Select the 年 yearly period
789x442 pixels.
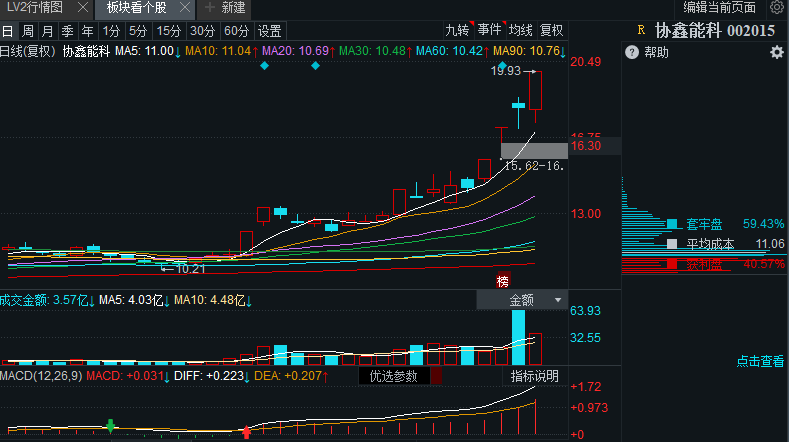pos(88,31)
